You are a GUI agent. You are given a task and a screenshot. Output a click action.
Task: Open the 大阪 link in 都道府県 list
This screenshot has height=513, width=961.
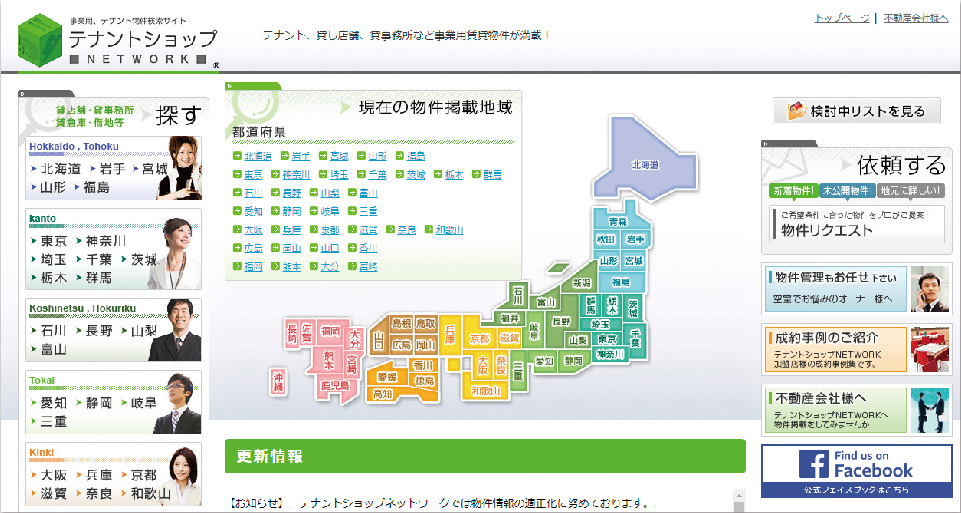point(253,230)
